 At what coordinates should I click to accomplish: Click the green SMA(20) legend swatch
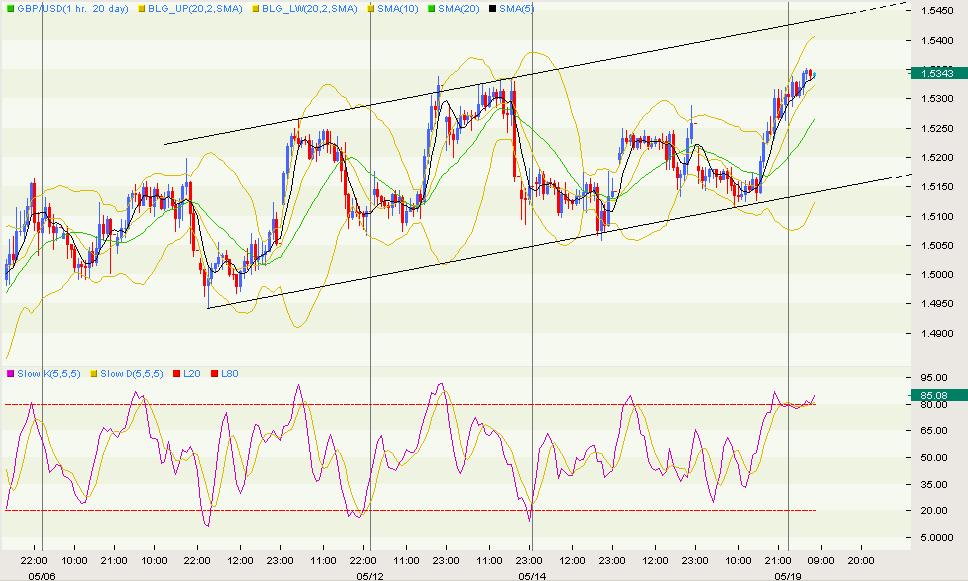tap(432, 9)
